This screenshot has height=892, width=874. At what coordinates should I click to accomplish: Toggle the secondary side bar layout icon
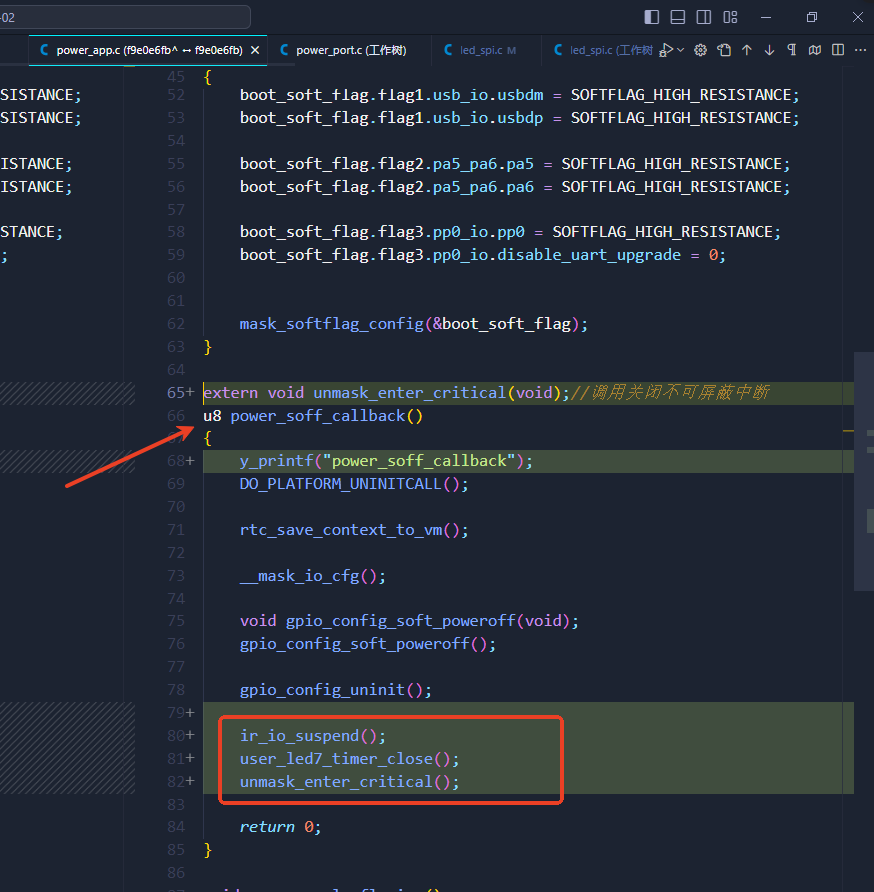click(x=704, y=17)
